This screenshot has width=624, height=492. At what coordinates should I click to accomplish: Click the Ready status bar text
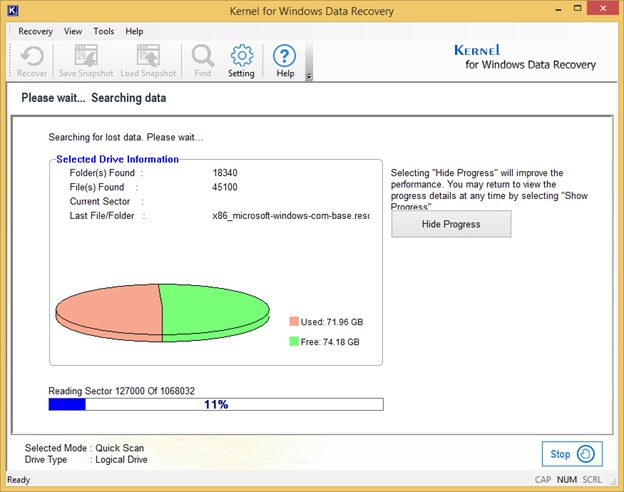(x=18, y=480)
